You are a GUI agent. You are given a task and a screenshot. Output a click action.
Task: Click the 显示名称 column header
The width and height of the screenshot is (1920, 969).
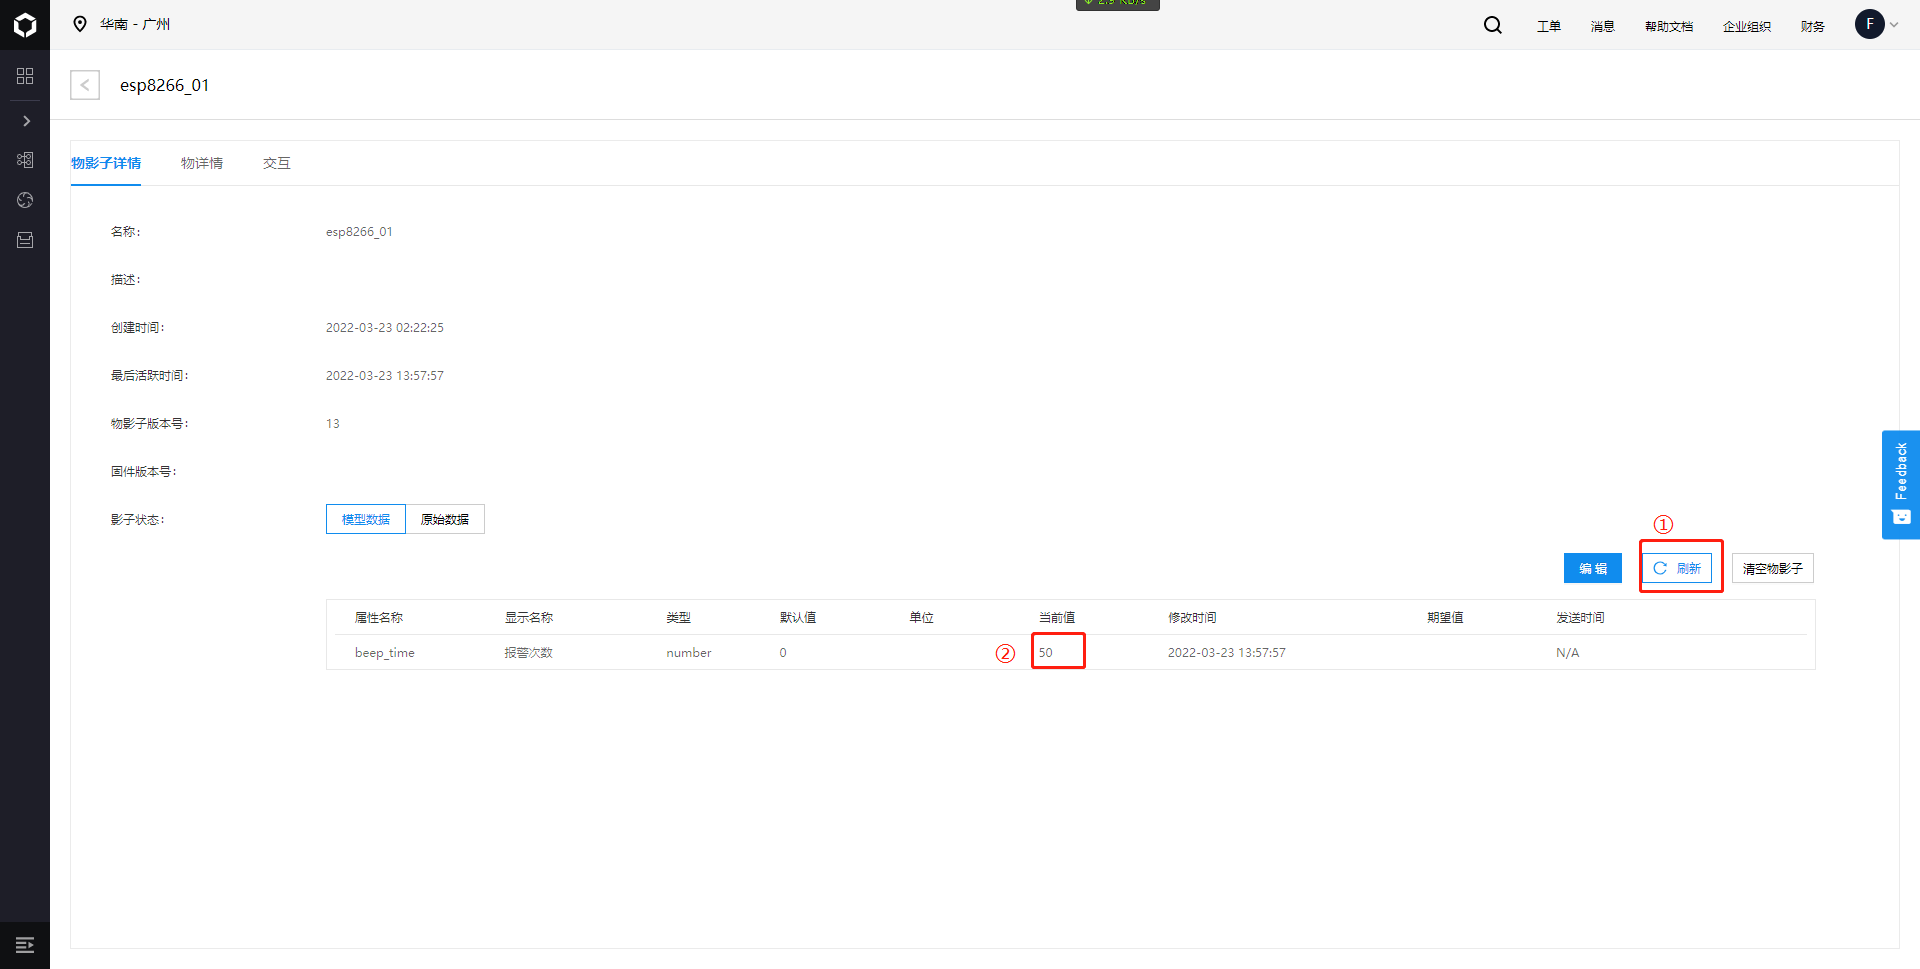point(529,618)
